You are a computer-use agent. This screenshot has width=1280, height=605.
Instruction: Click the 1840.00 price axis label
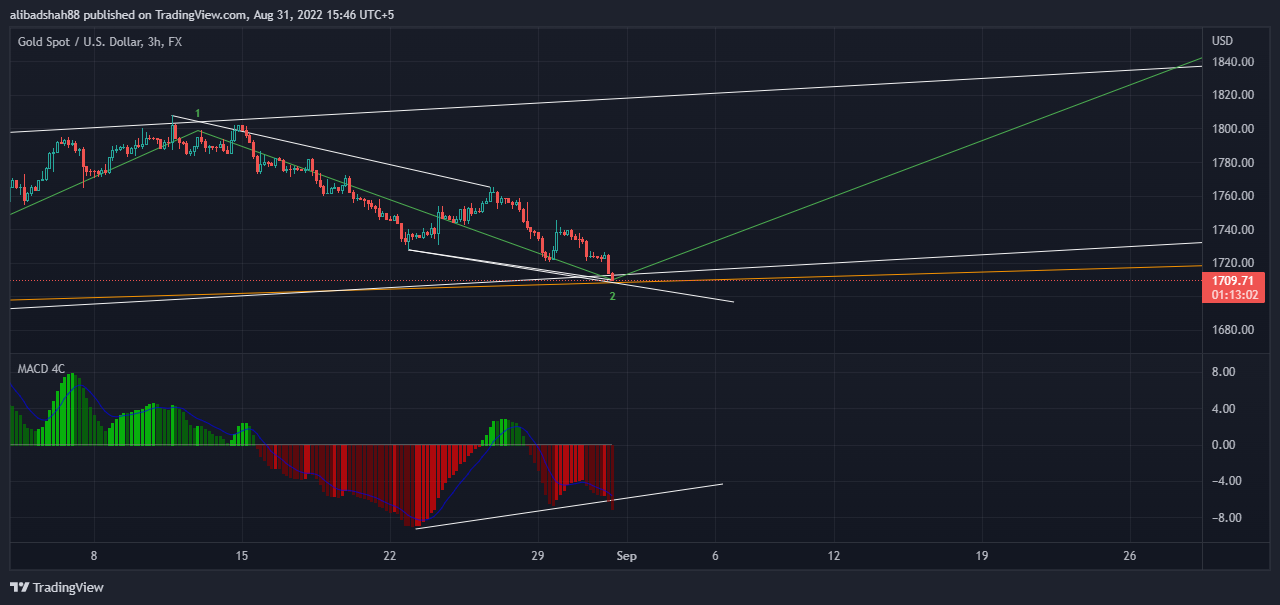pos(1232,62)
